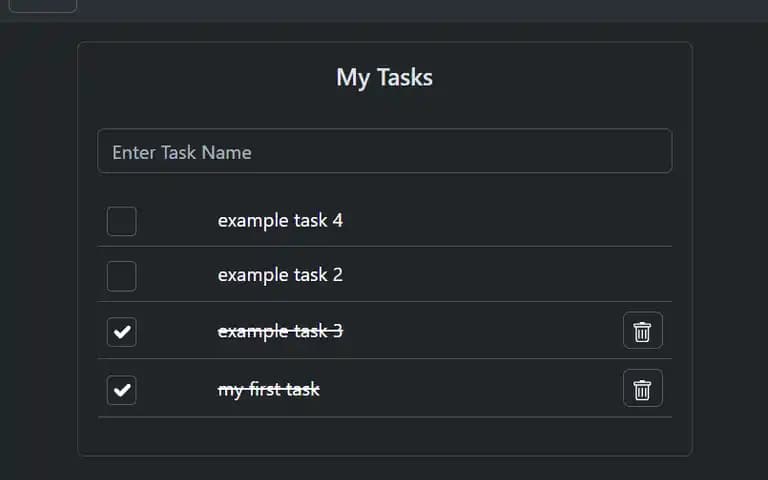Click the struck-through example task 3 text
Viewport: 768px width, 480px height.
pyautogui.click(x=280, y=332)
